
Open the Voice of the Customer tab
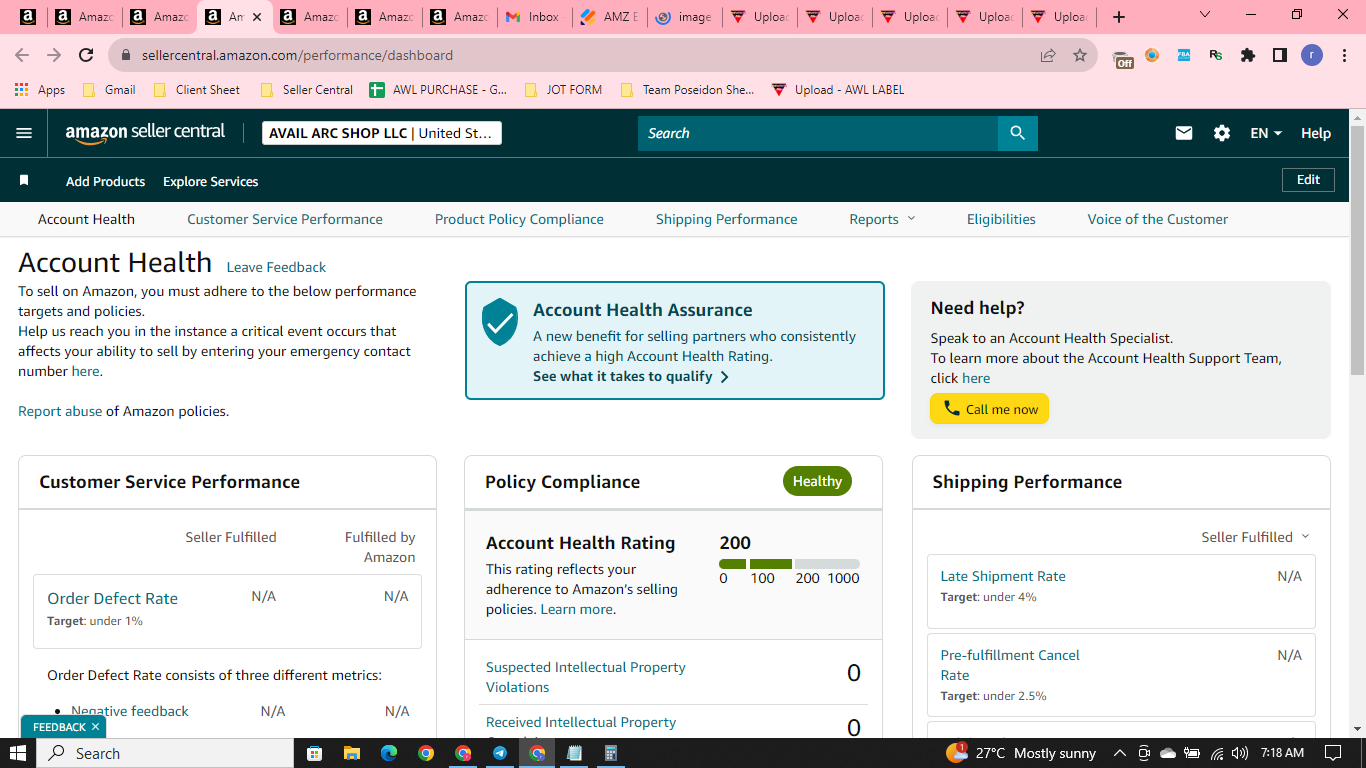point(1158,219)
